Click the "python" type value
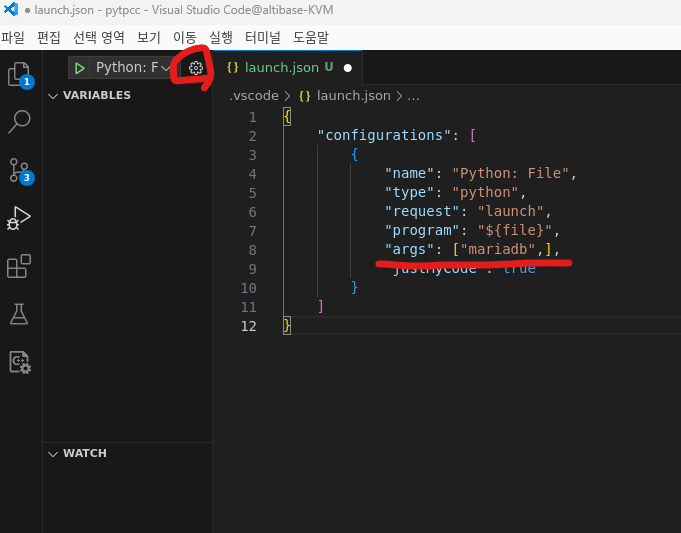The height and width of the screenshot is (533, 681). [485, 192]
